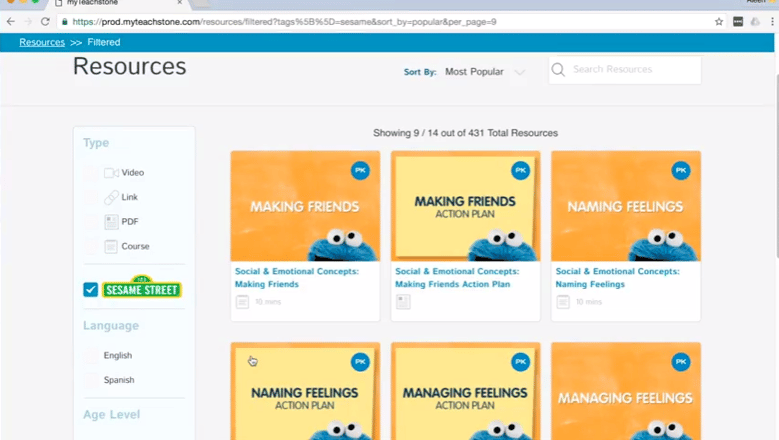Click the browser reload icon
The width and height of the screenshot is (779, 440).
coord(45,21)
